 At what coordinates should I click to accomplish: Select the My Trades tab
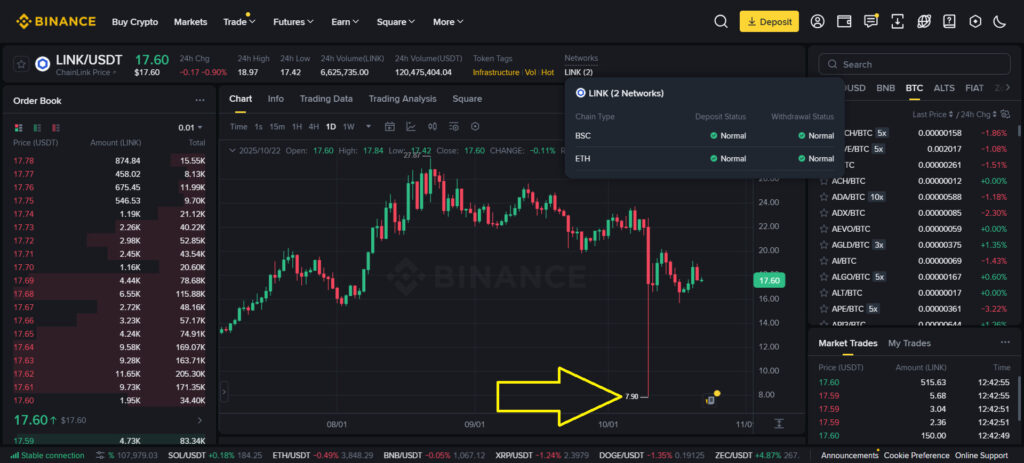tap(909, 343)
